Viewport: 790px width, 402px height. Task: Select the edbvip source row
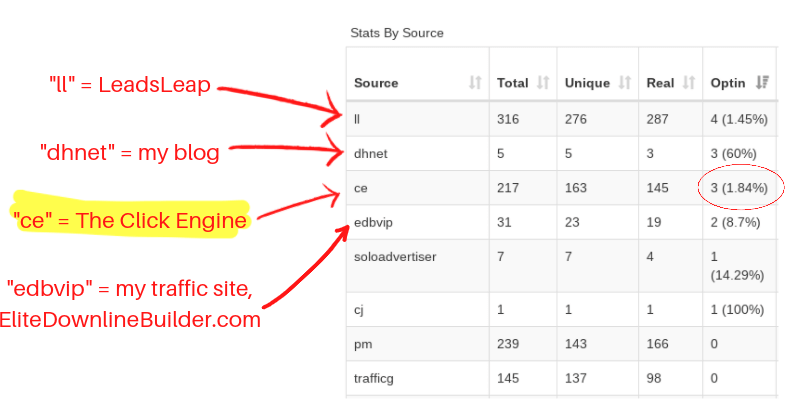point(562,222)
